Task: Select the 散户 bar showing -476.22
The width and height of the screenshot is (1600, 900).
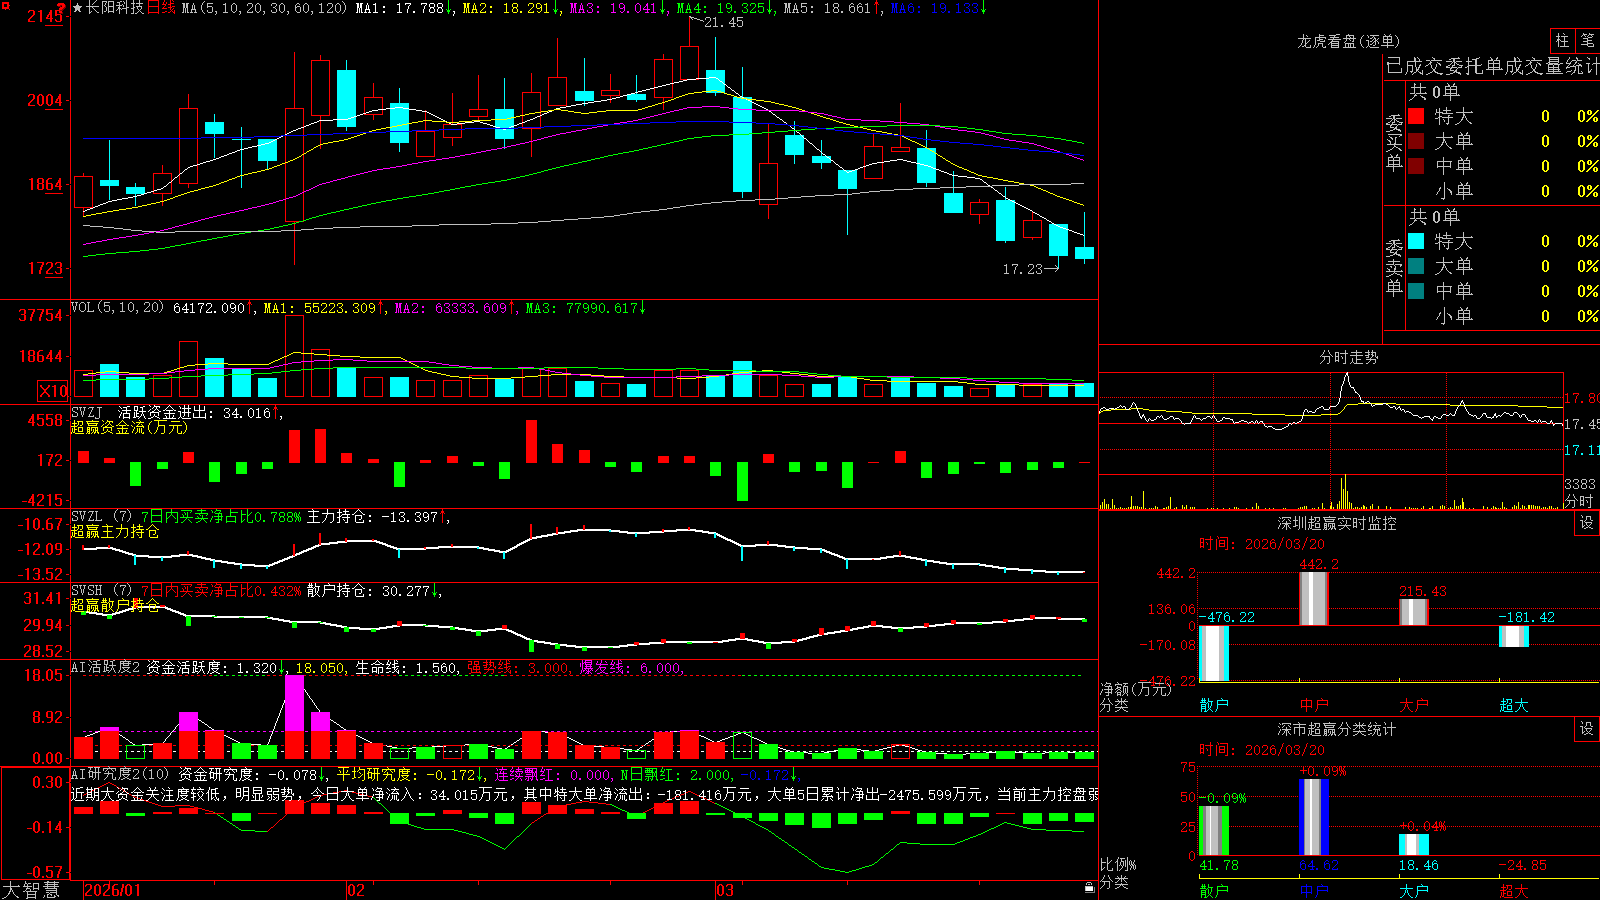Action: coord(1214,653)
